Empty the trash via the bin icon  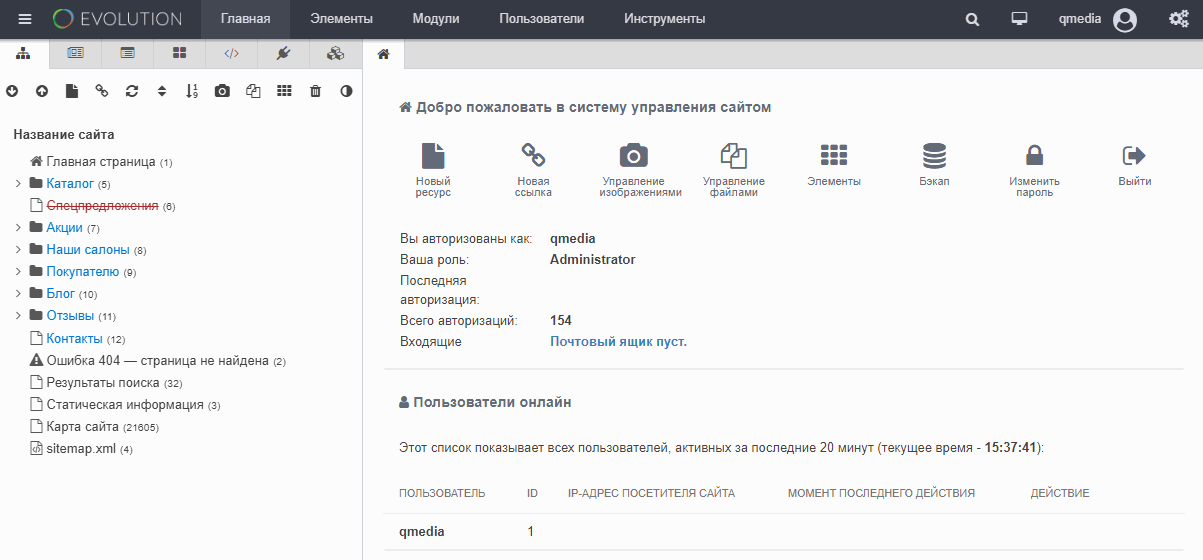[x=315, y=91]
